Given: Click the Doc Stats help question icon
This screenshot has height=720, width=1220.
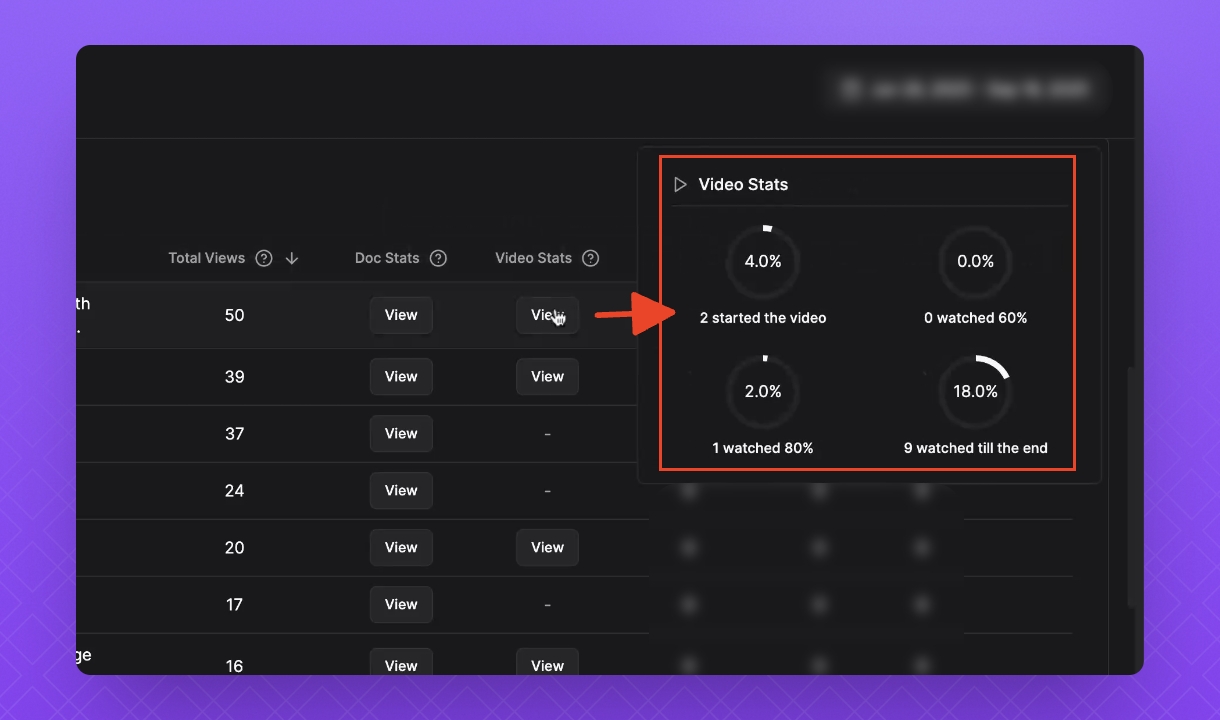Looking at the screenshot, I should point(438,258).
